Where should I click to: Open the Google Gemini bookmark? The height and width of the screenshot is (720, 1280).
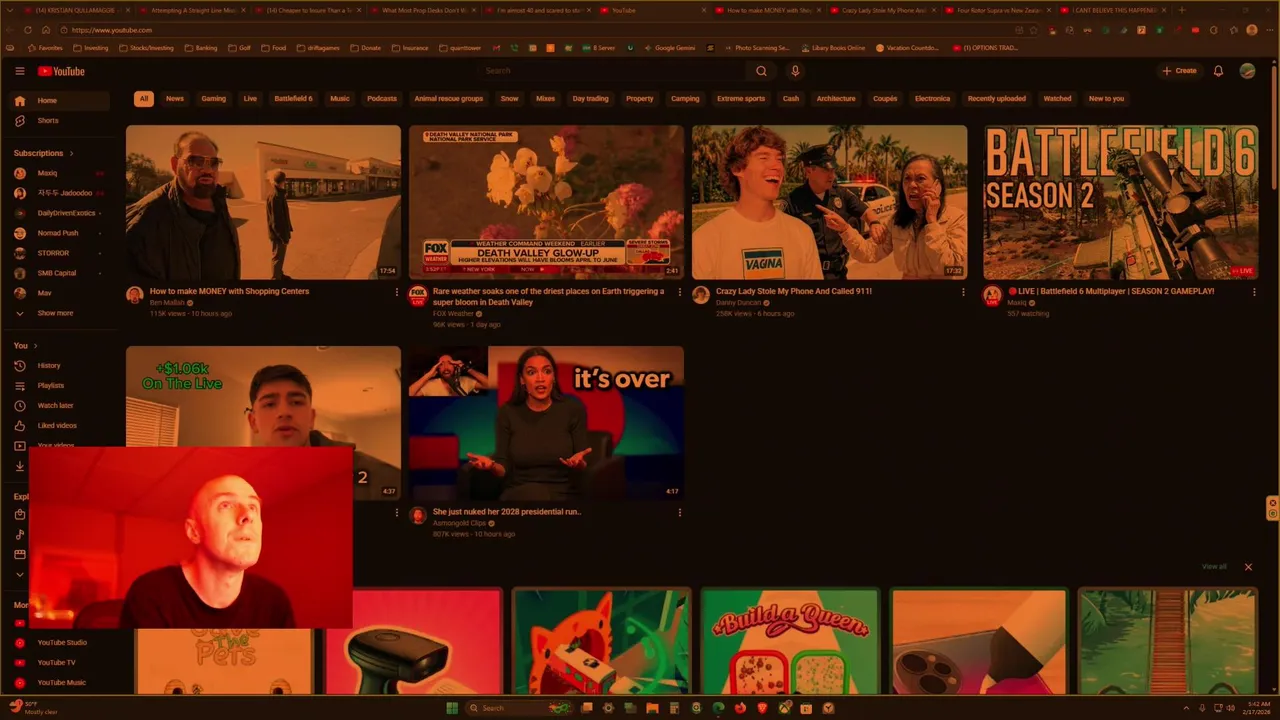point(669,48)
